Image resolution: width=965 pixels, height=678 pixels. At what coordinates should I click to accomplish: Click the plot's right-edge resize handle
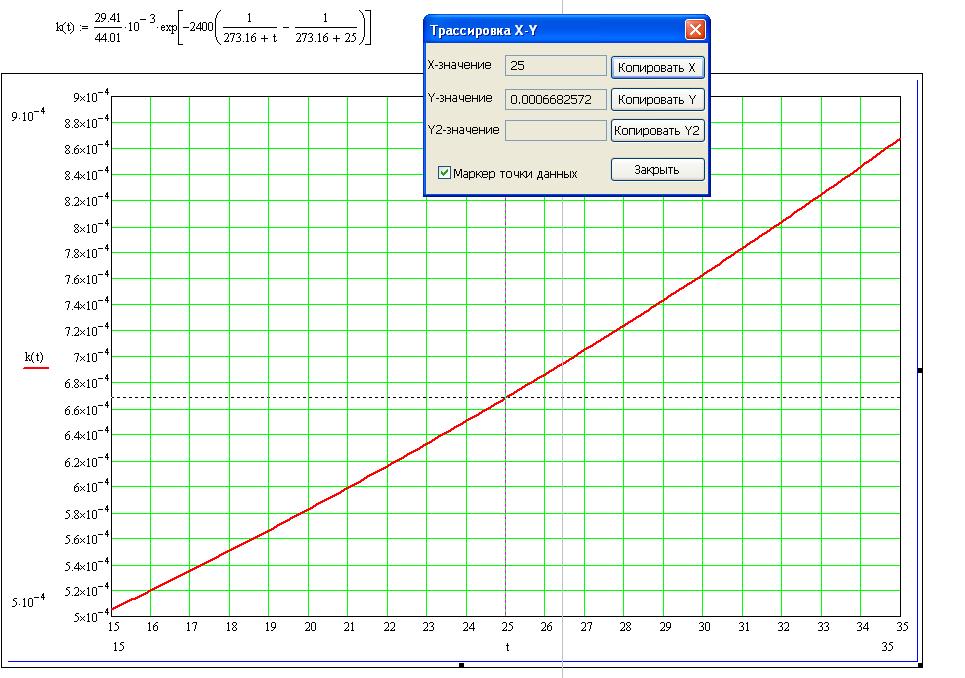[919, 371]
